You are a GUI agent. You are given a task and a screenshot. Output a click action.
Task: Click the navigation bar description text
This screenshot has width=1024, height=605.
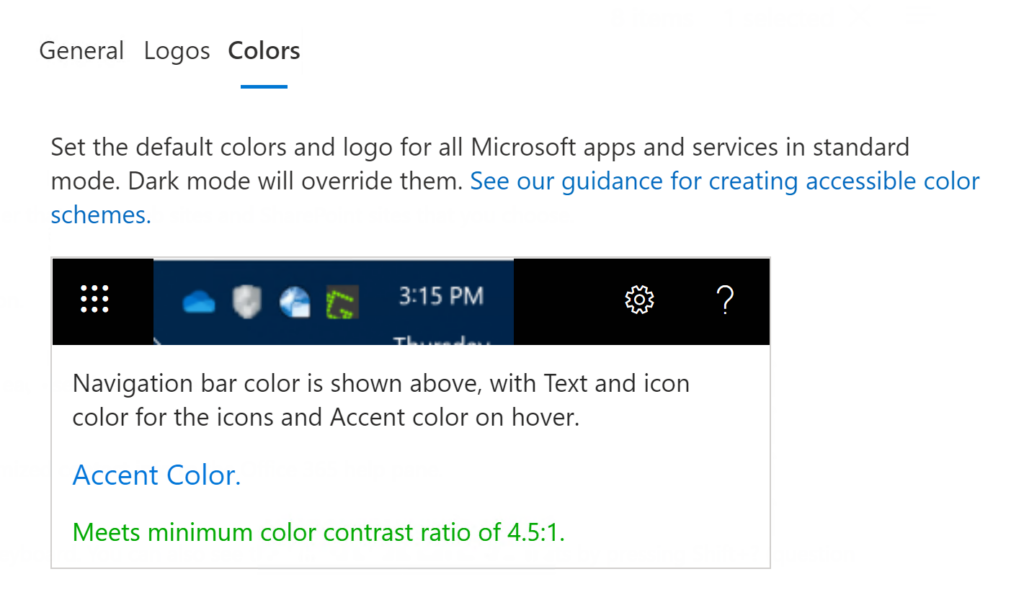pyautogui.click(x=380, y=399)
